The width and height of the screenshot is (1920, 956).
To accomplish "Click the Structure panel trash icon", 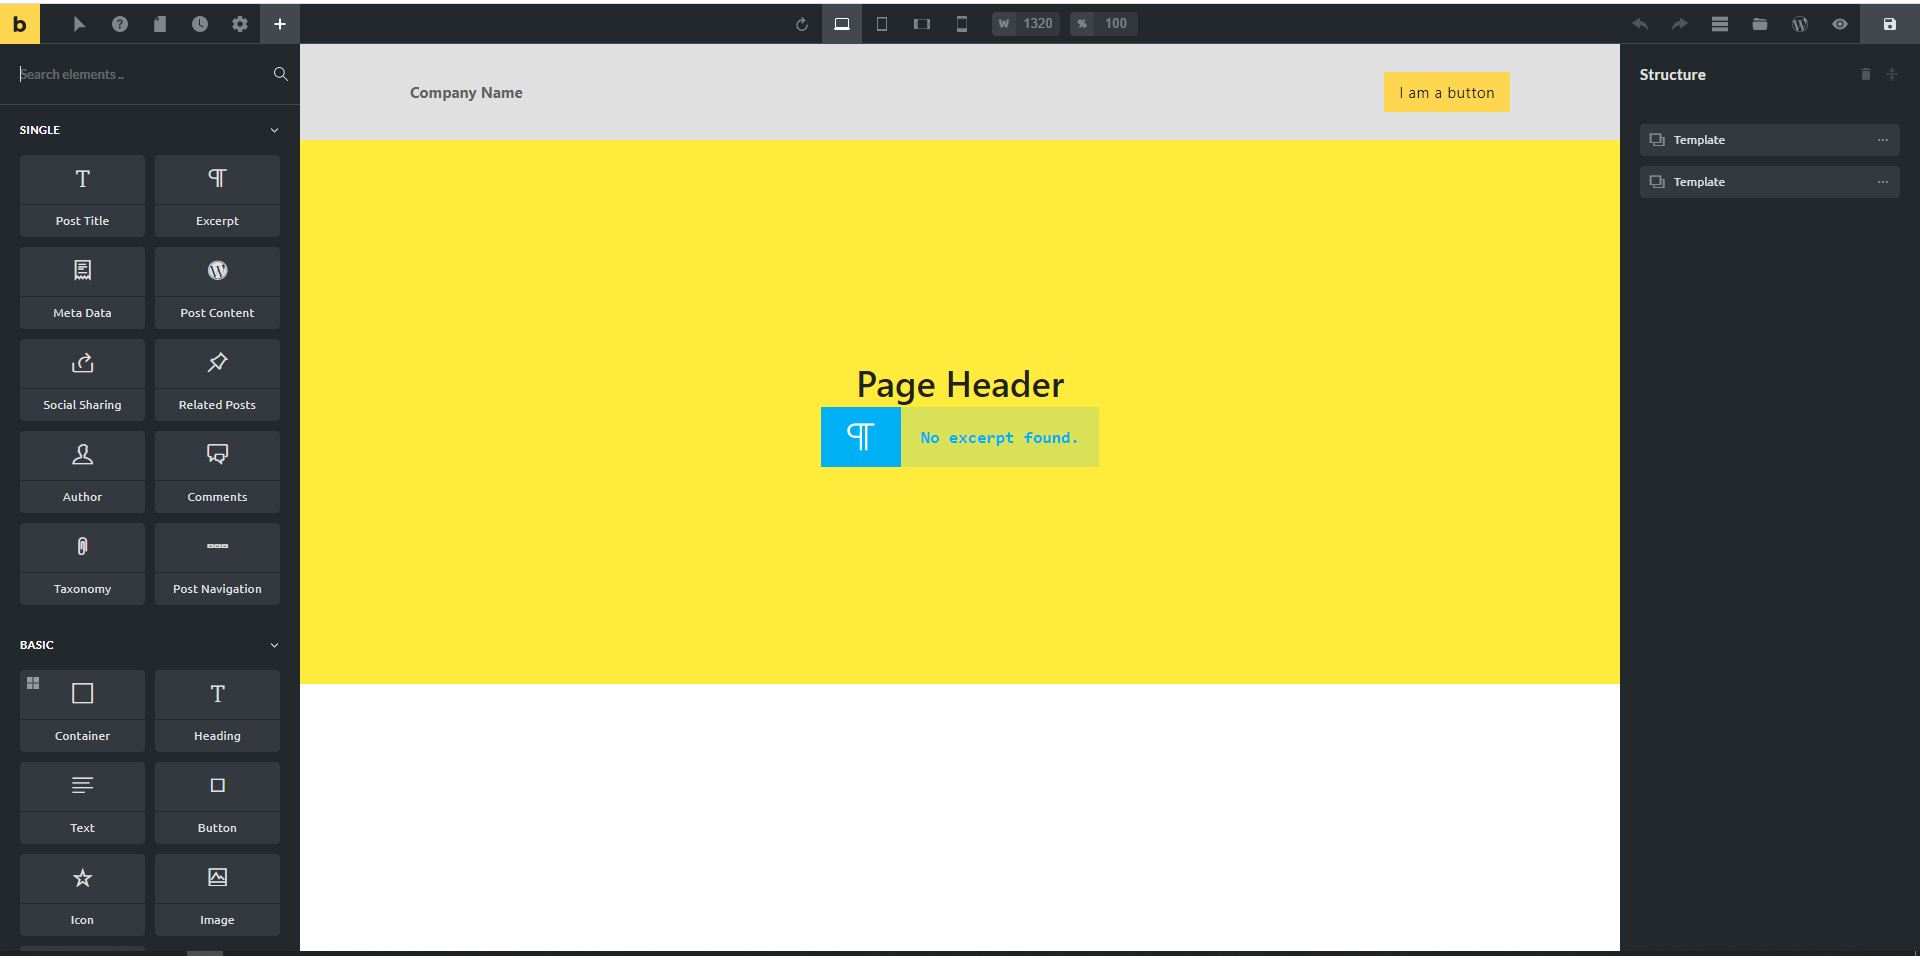I will 1865,74.
